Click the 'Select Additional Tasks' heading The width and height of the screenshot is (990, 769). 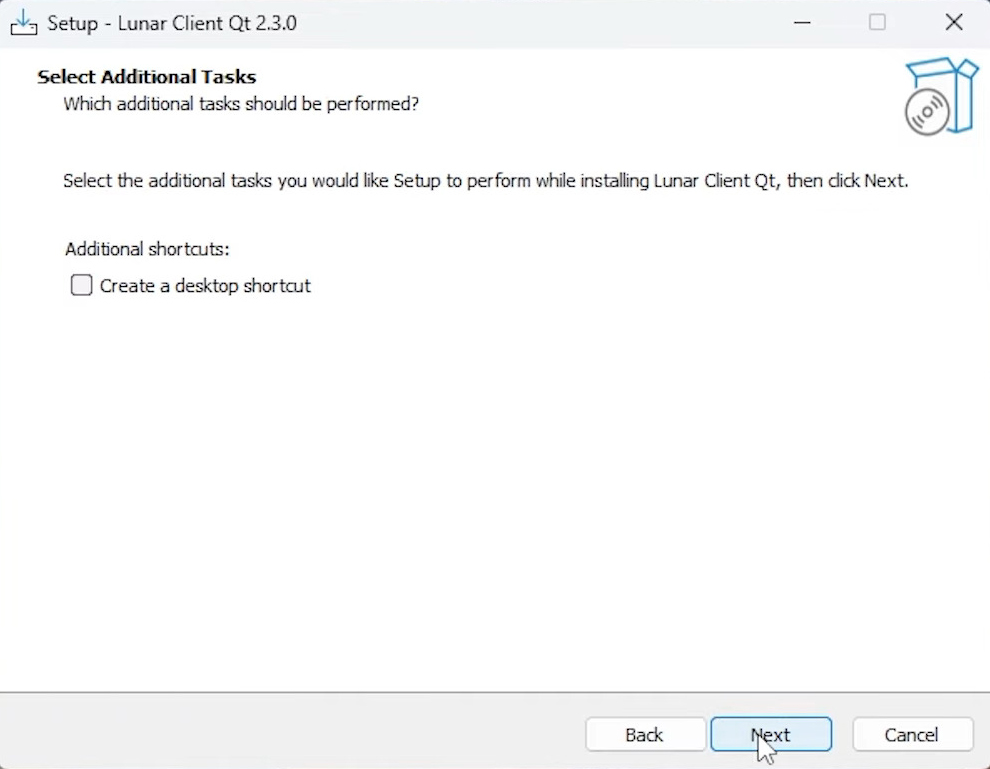146,77
